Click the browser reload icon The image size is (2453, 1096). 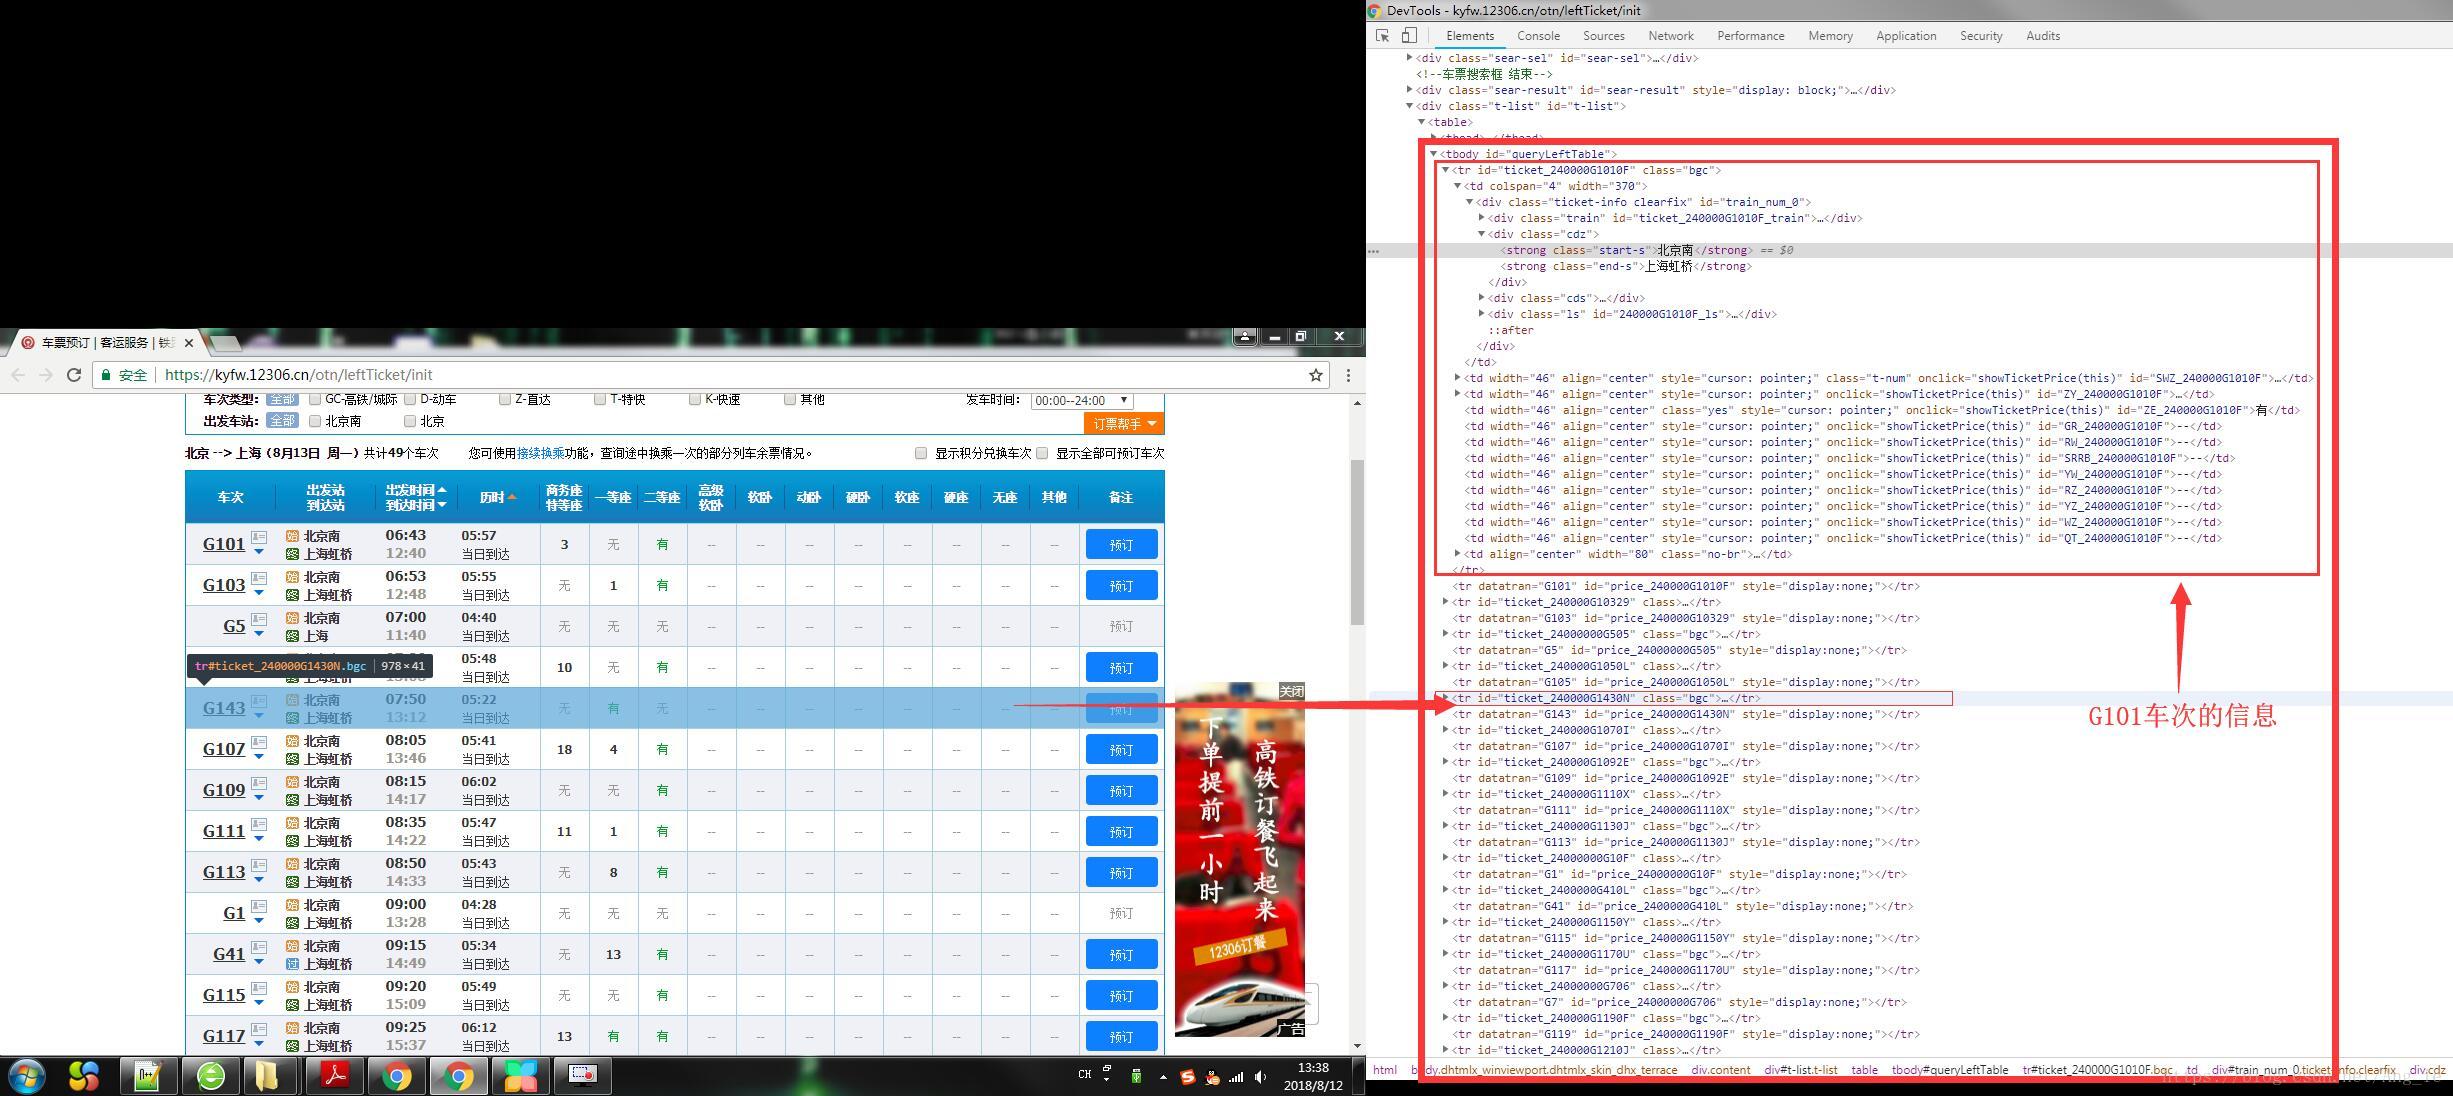pyautogui.click(x=73, y=375)
